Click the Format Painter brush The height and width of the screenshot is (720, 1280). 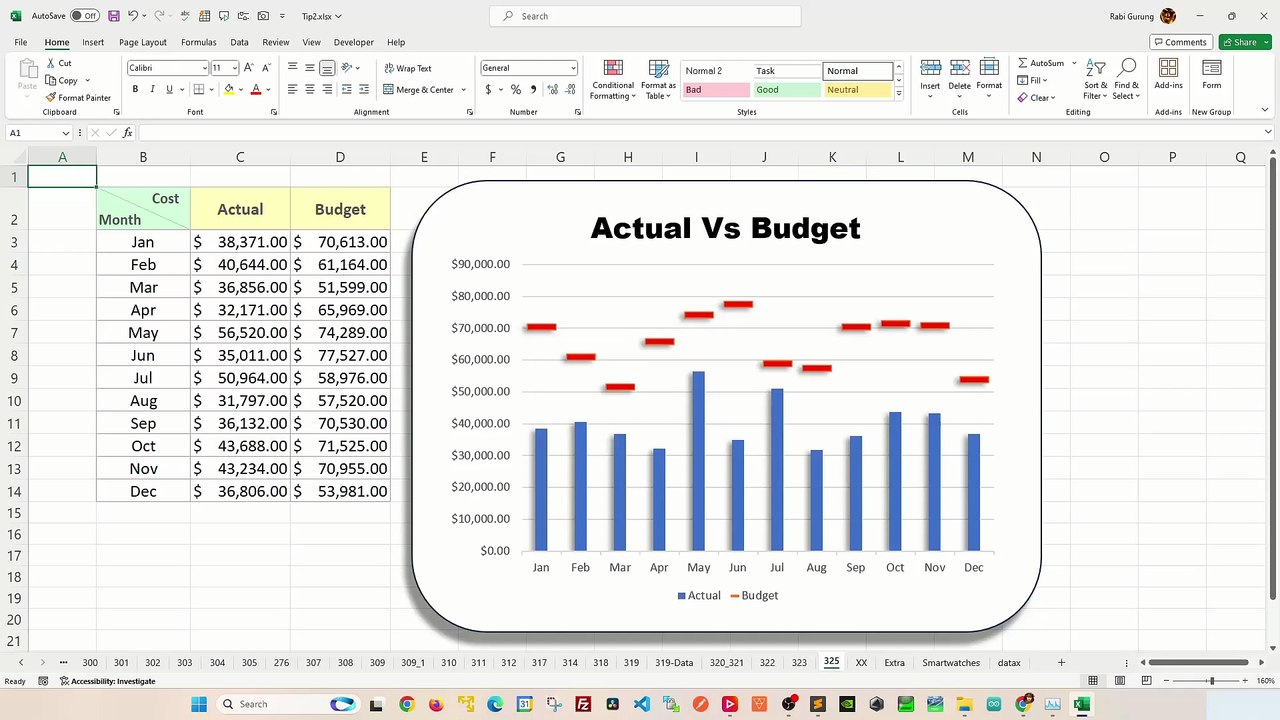point(51,97)
